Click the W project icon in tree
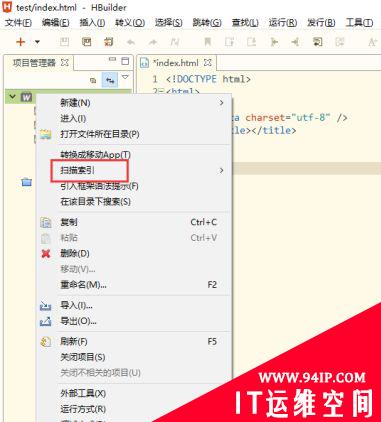Screen dimensions: 381x422 click(26, 97)
